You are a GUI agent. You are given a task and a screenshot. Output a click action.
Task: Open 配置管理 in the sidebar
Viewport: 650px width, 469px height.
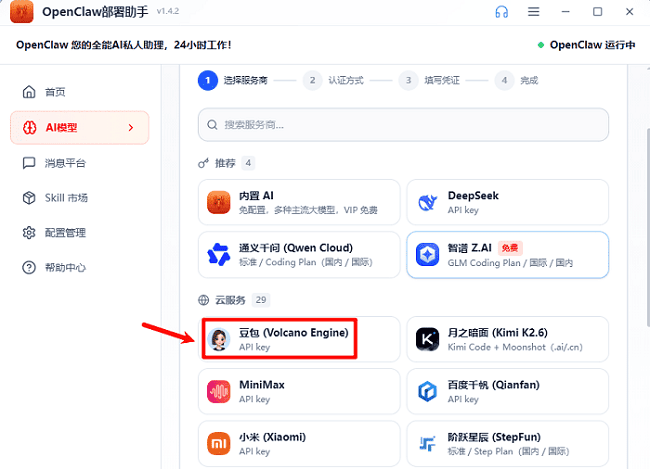[x=80, y=233]
